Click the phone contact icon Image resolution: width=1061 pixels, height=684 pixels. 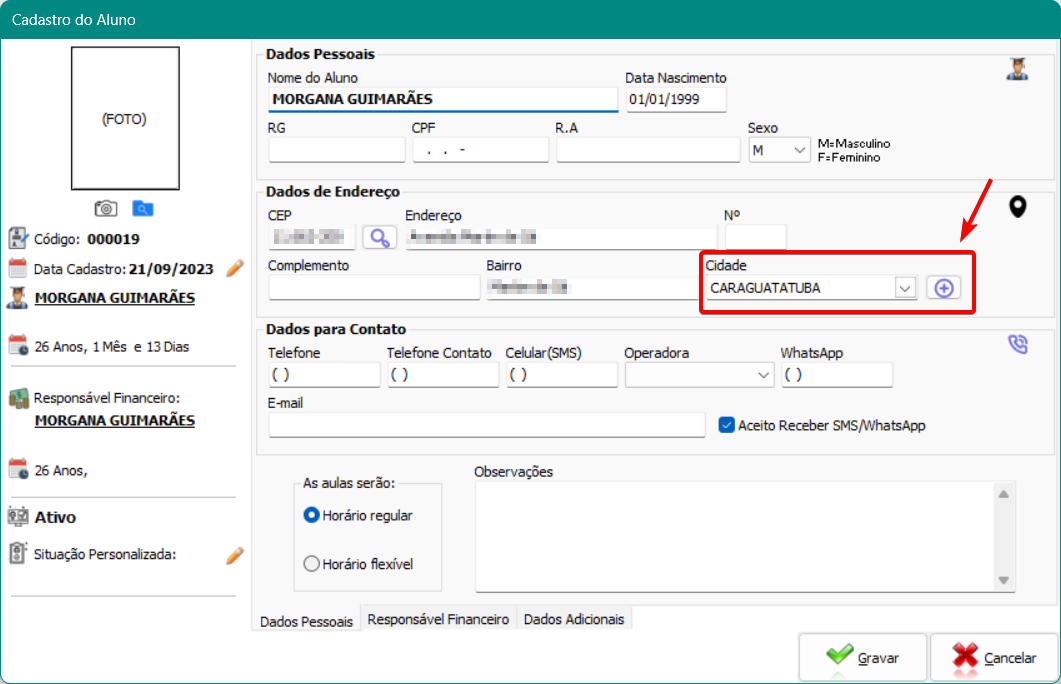coord(1018,344)
